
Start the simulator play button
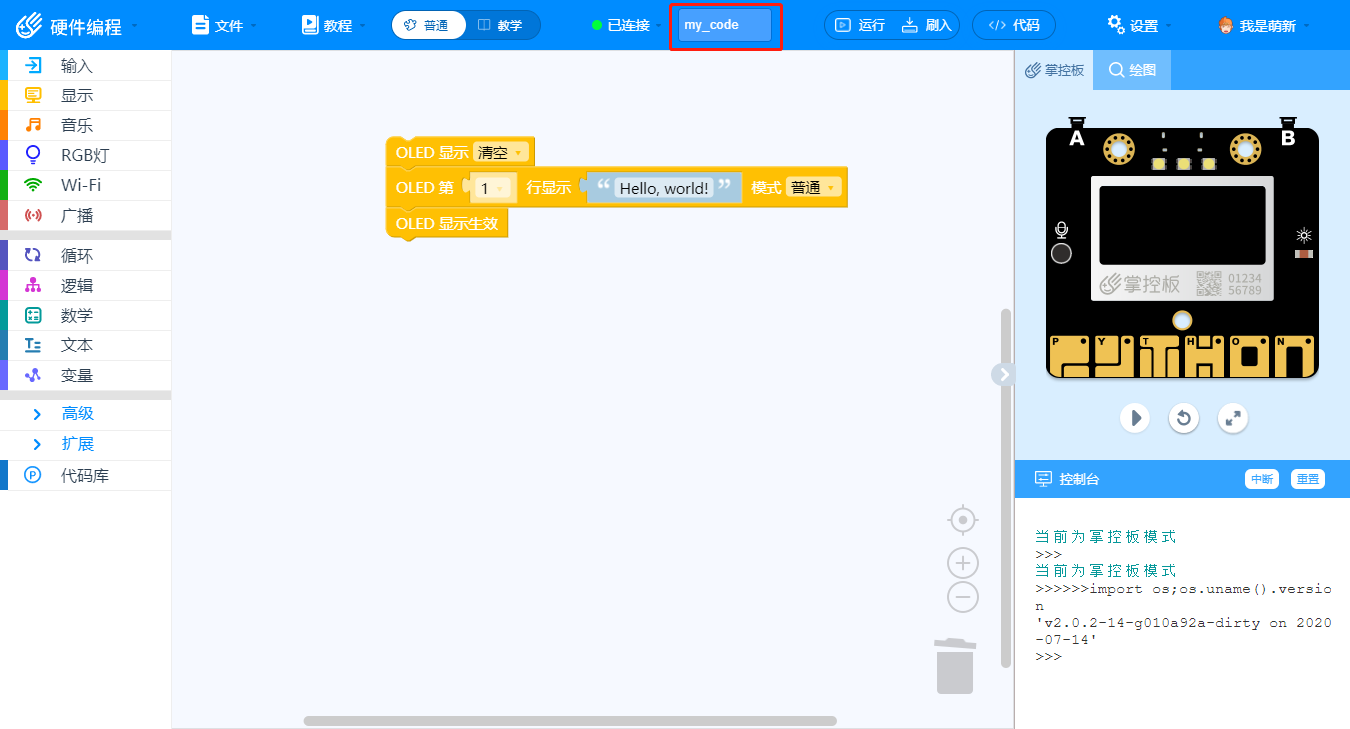click(x=1134, y=417)
